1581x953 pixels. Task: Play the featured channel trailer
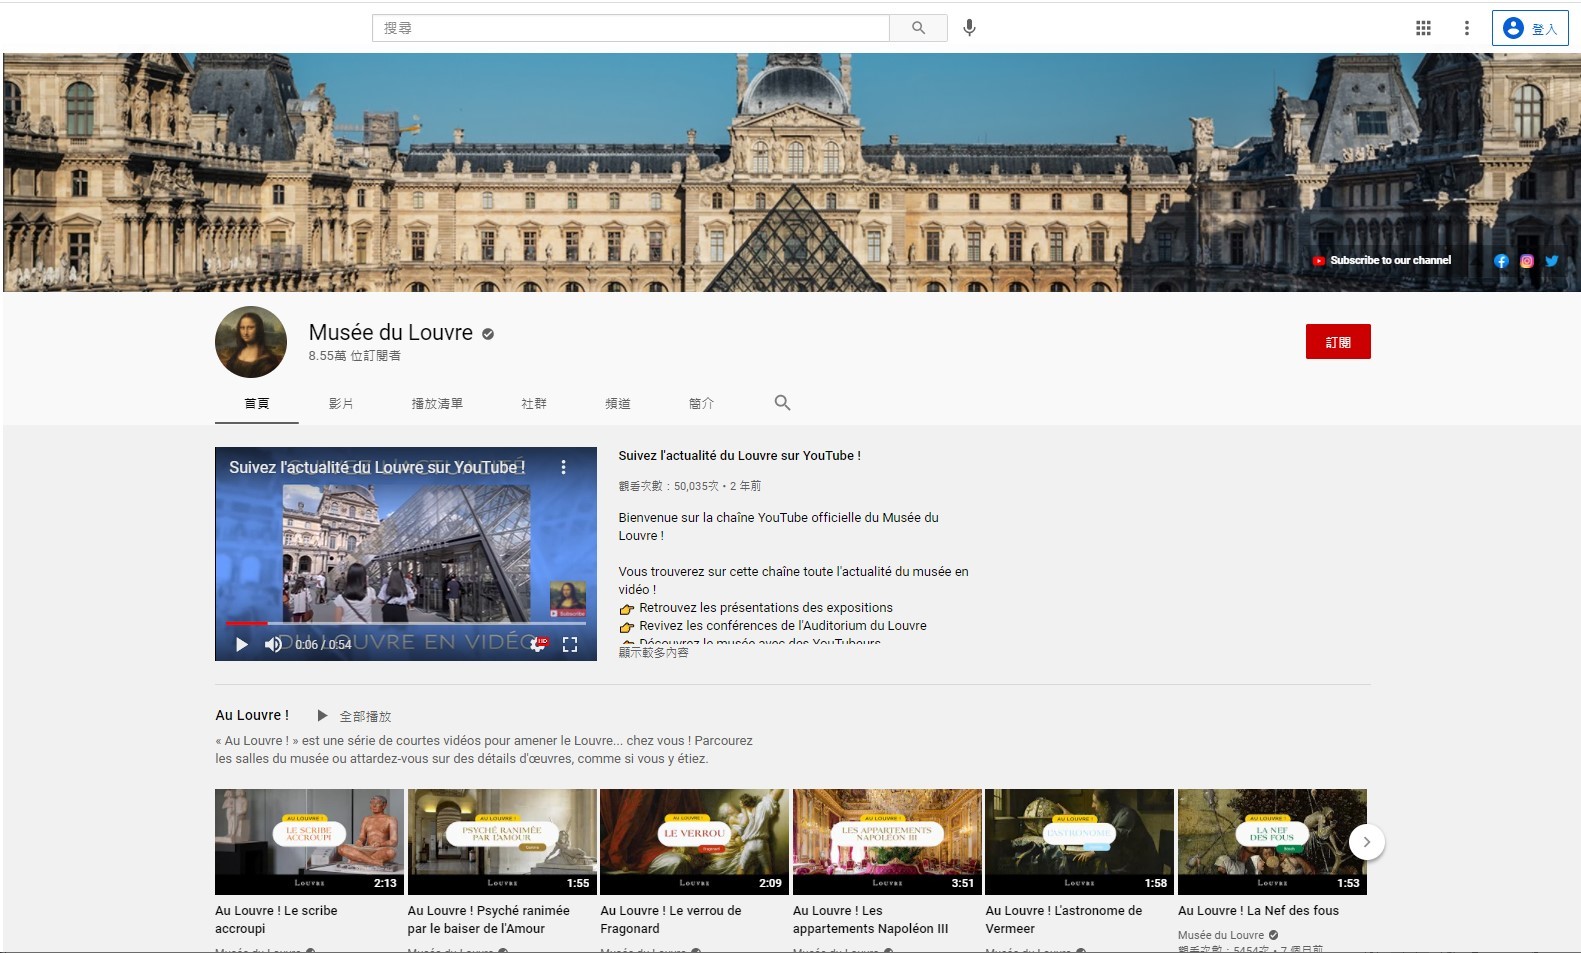point(241,645)
